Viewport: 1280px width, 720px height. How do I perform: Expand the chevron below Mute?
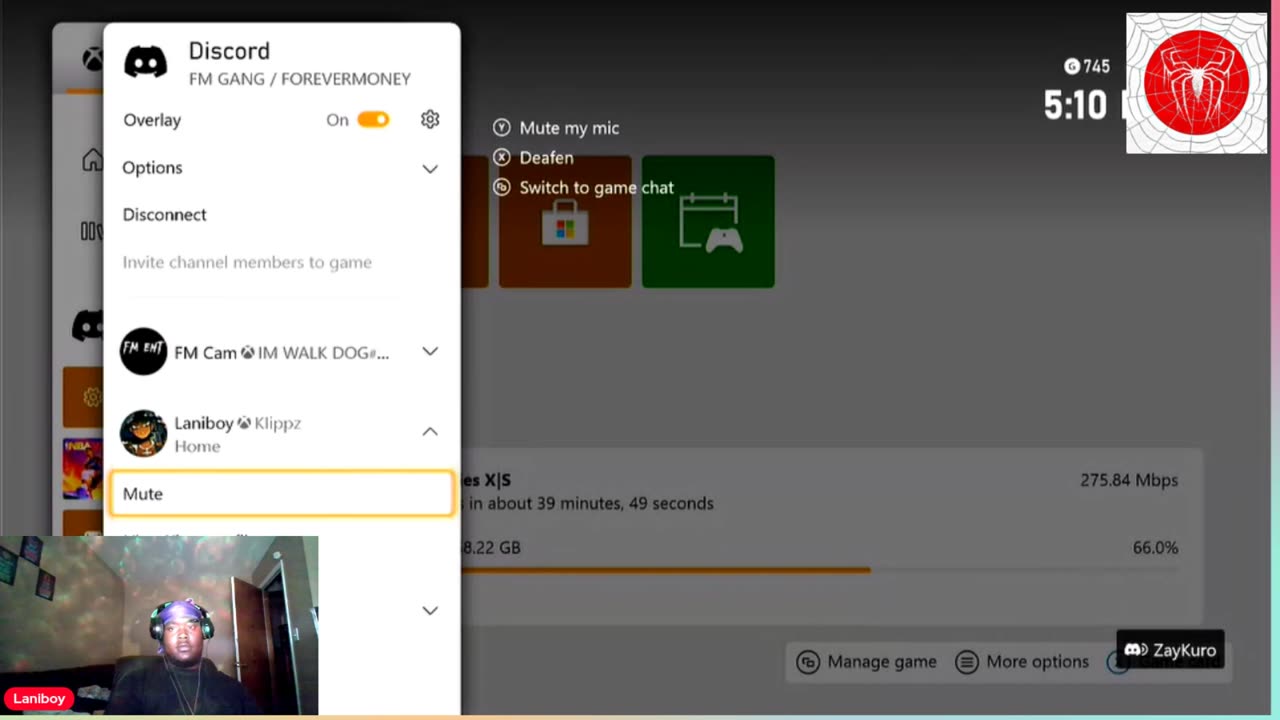430,610
